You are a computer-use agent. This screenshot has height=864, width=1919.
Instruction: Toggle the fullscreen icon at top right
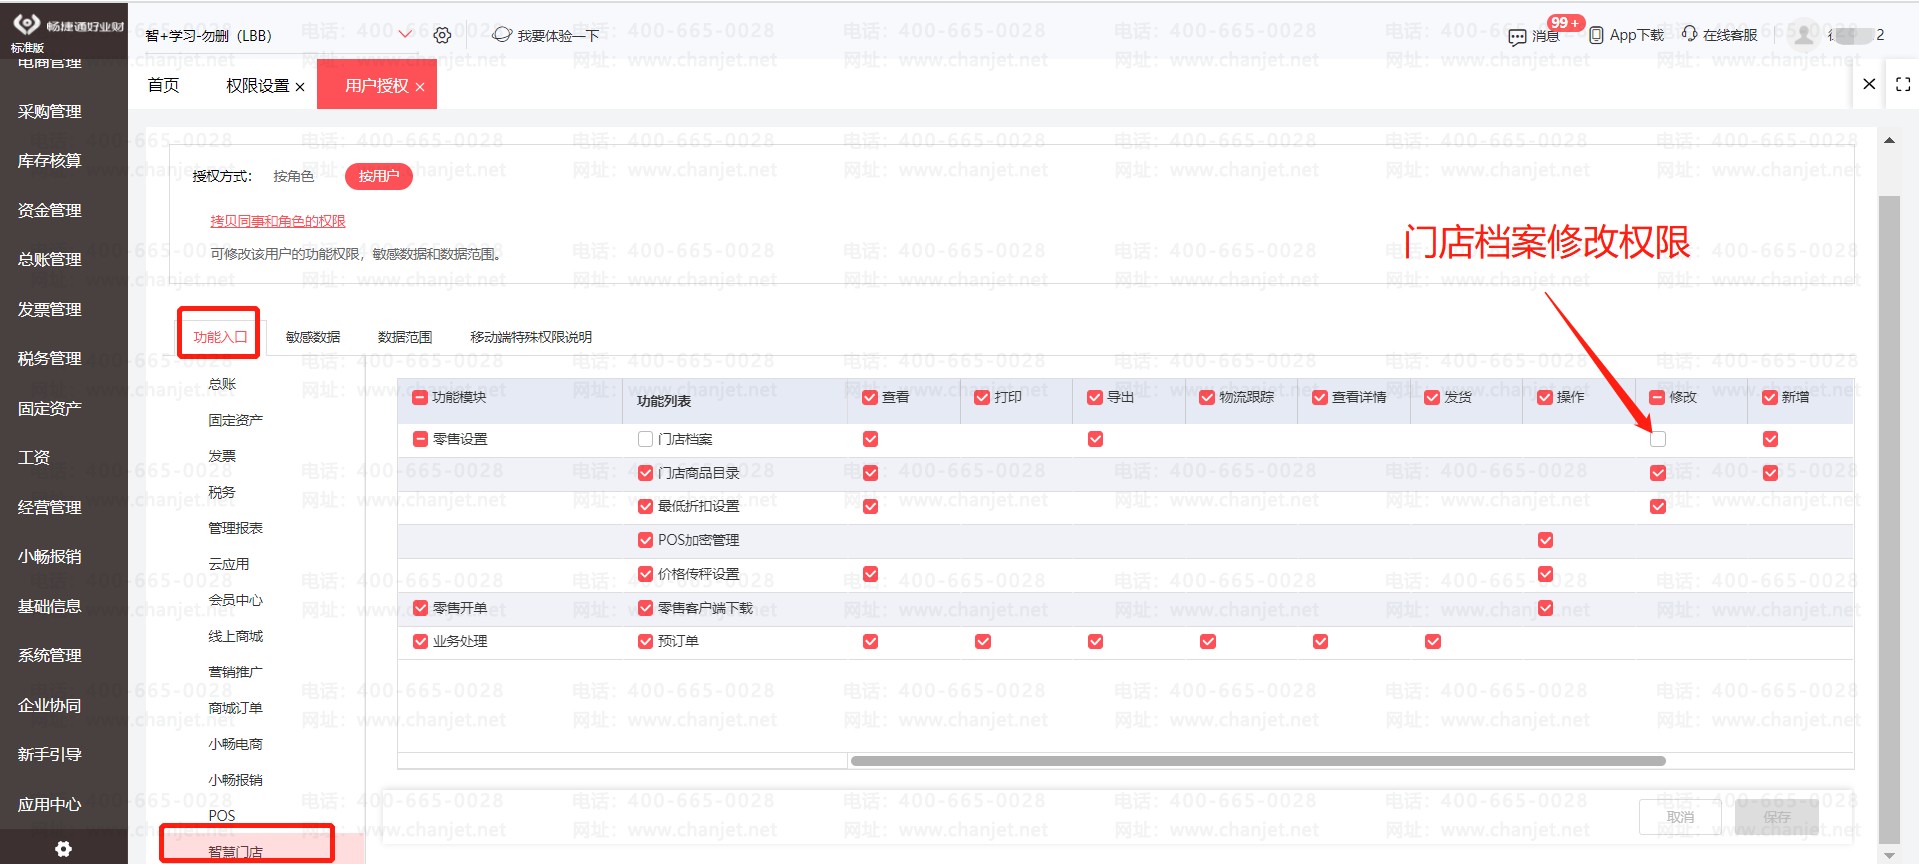(1903, 85)
